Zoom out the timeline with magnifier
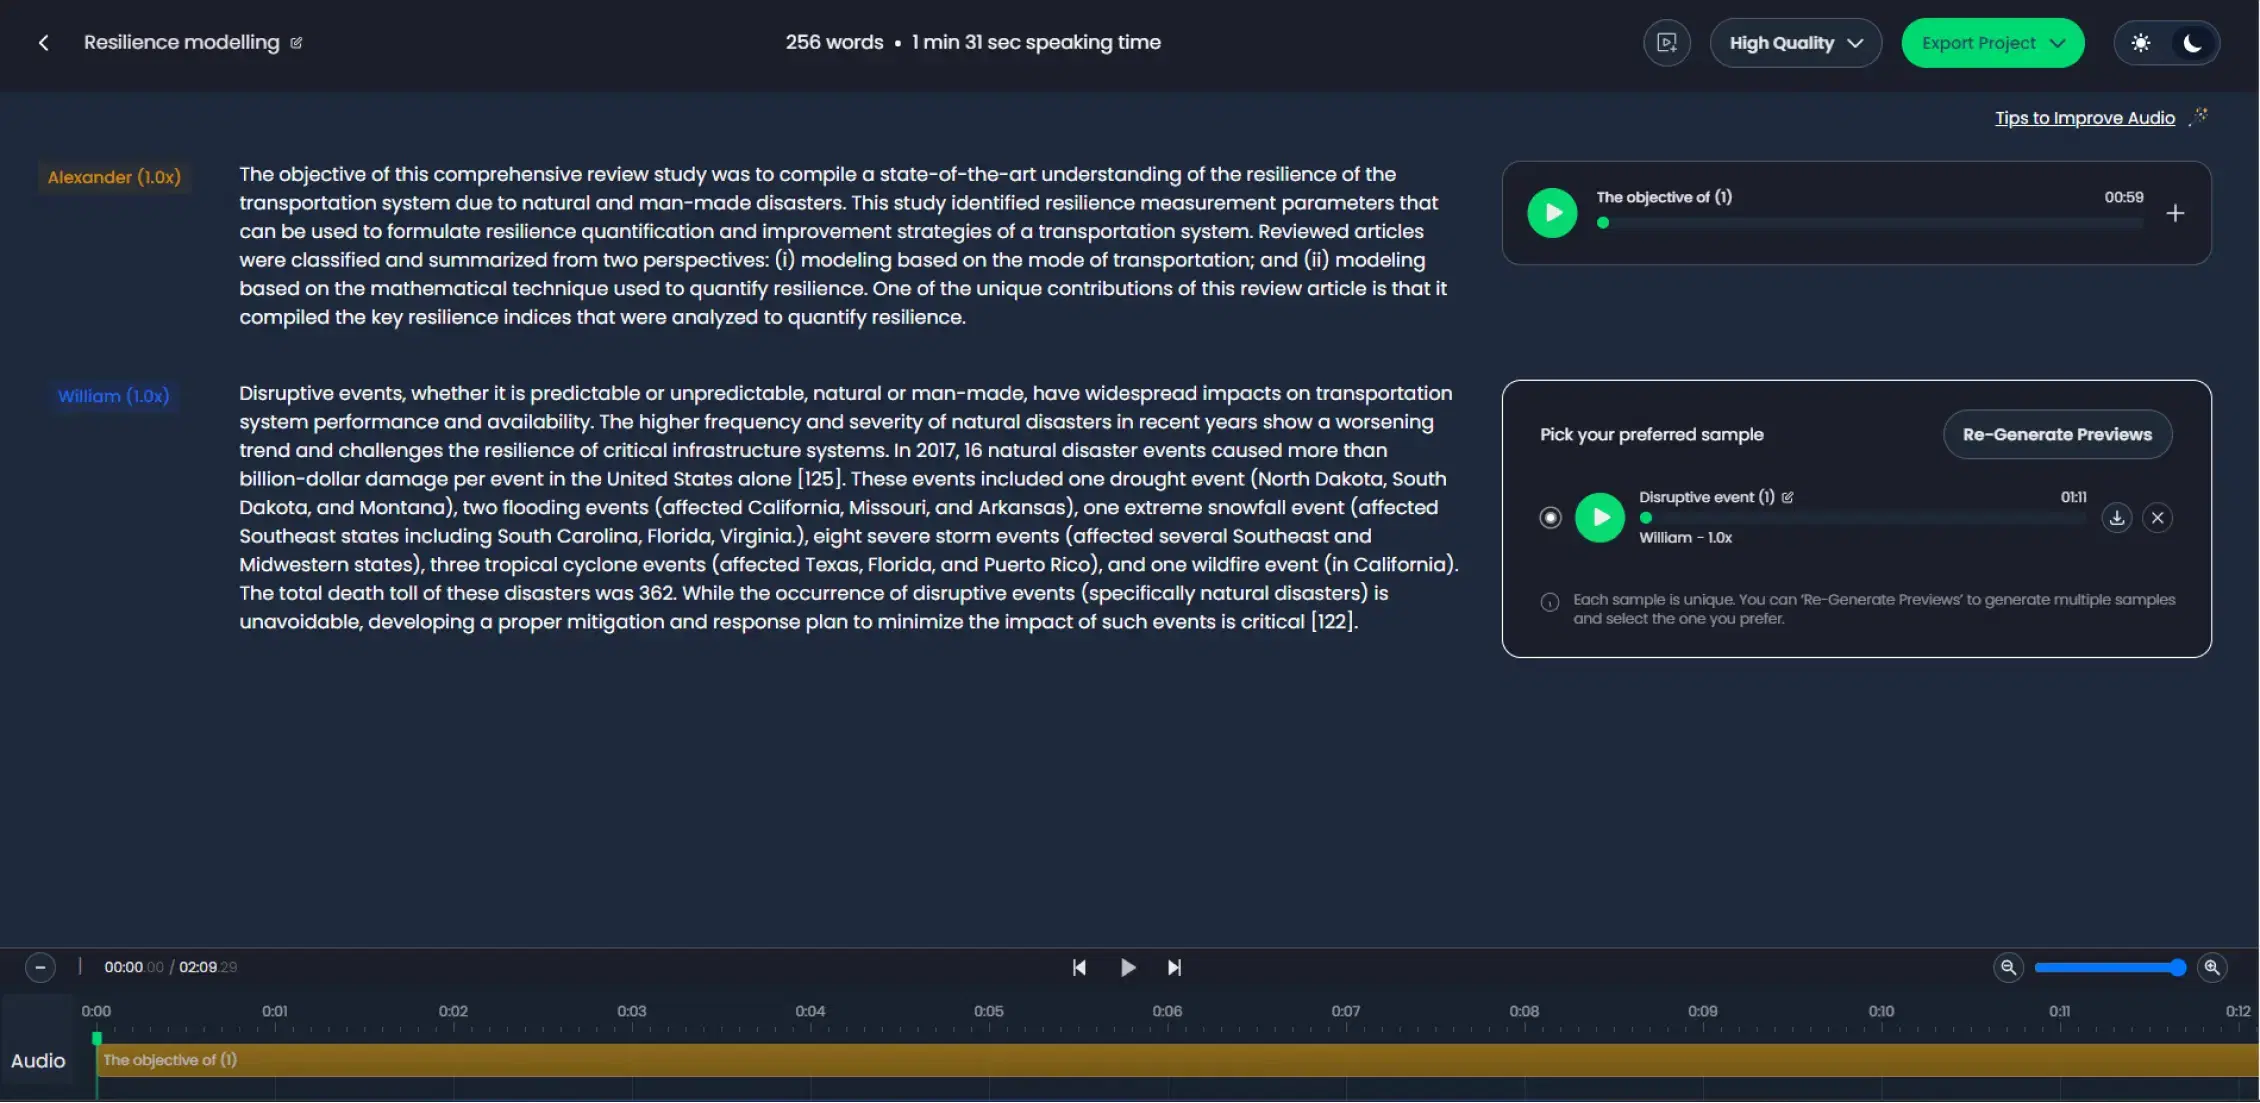 (2007, 967)
